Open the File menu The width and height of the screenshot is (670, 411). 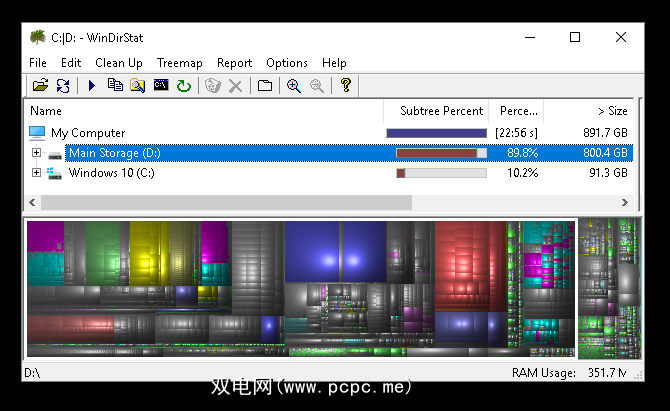38,63
